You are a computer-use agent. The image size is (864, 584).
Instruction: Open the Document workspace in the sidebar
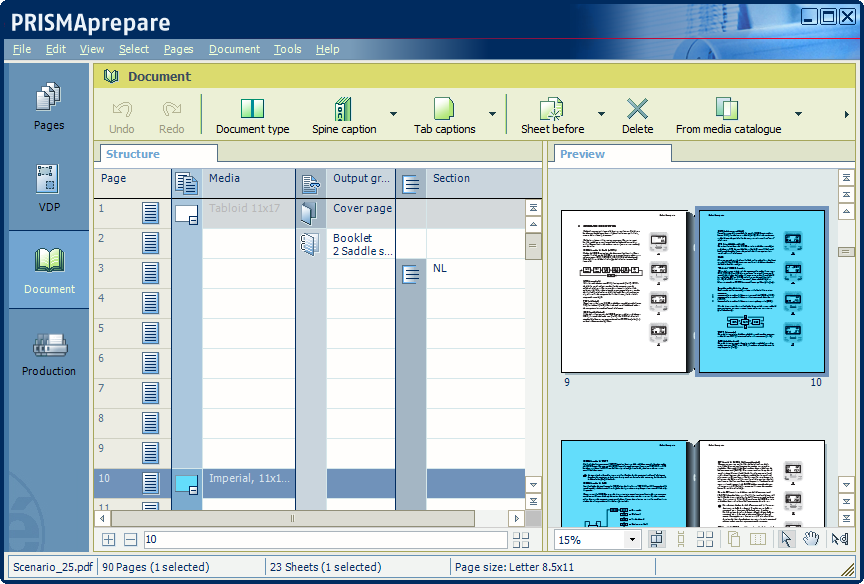[x=49, y=270]
